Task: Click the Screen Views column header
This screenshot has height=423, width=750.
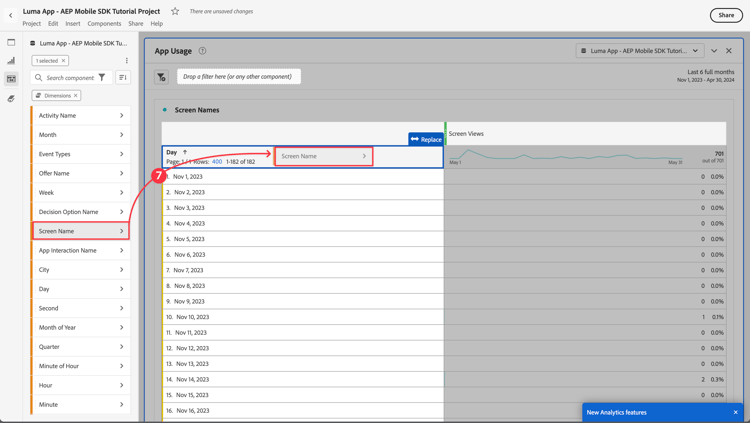Action: pyautogui.click(x=466, y=134)
